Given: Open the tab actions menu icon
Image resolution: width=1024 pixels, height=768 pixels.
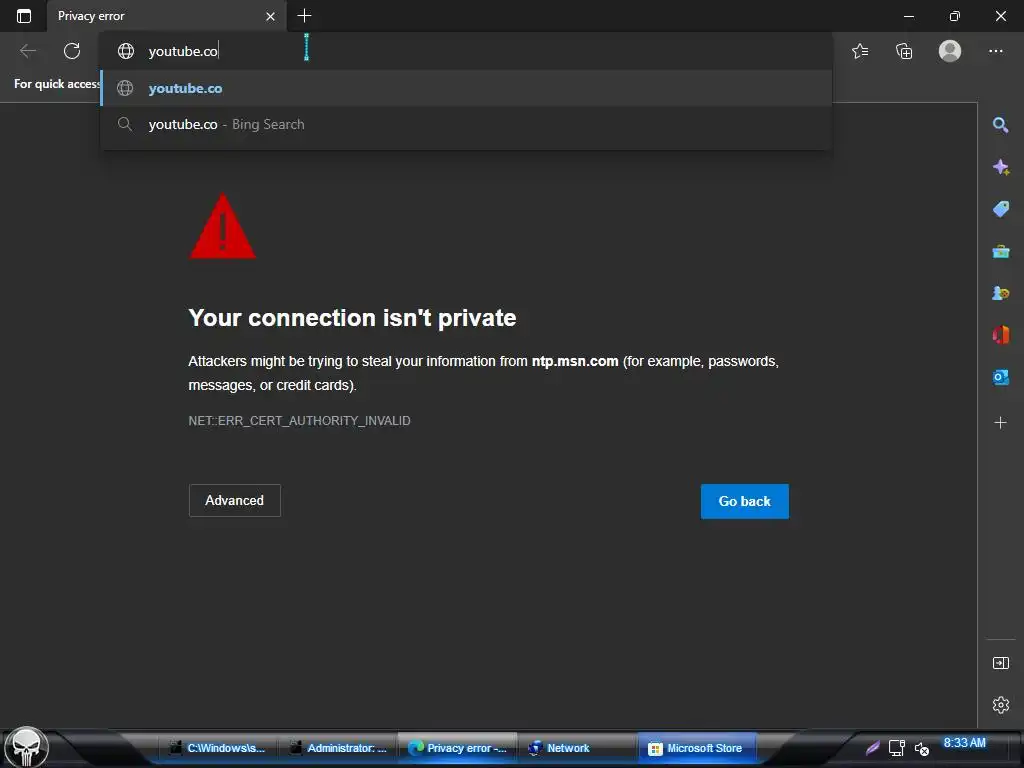Looking at the screenshot, I should (x=24, y=16).
